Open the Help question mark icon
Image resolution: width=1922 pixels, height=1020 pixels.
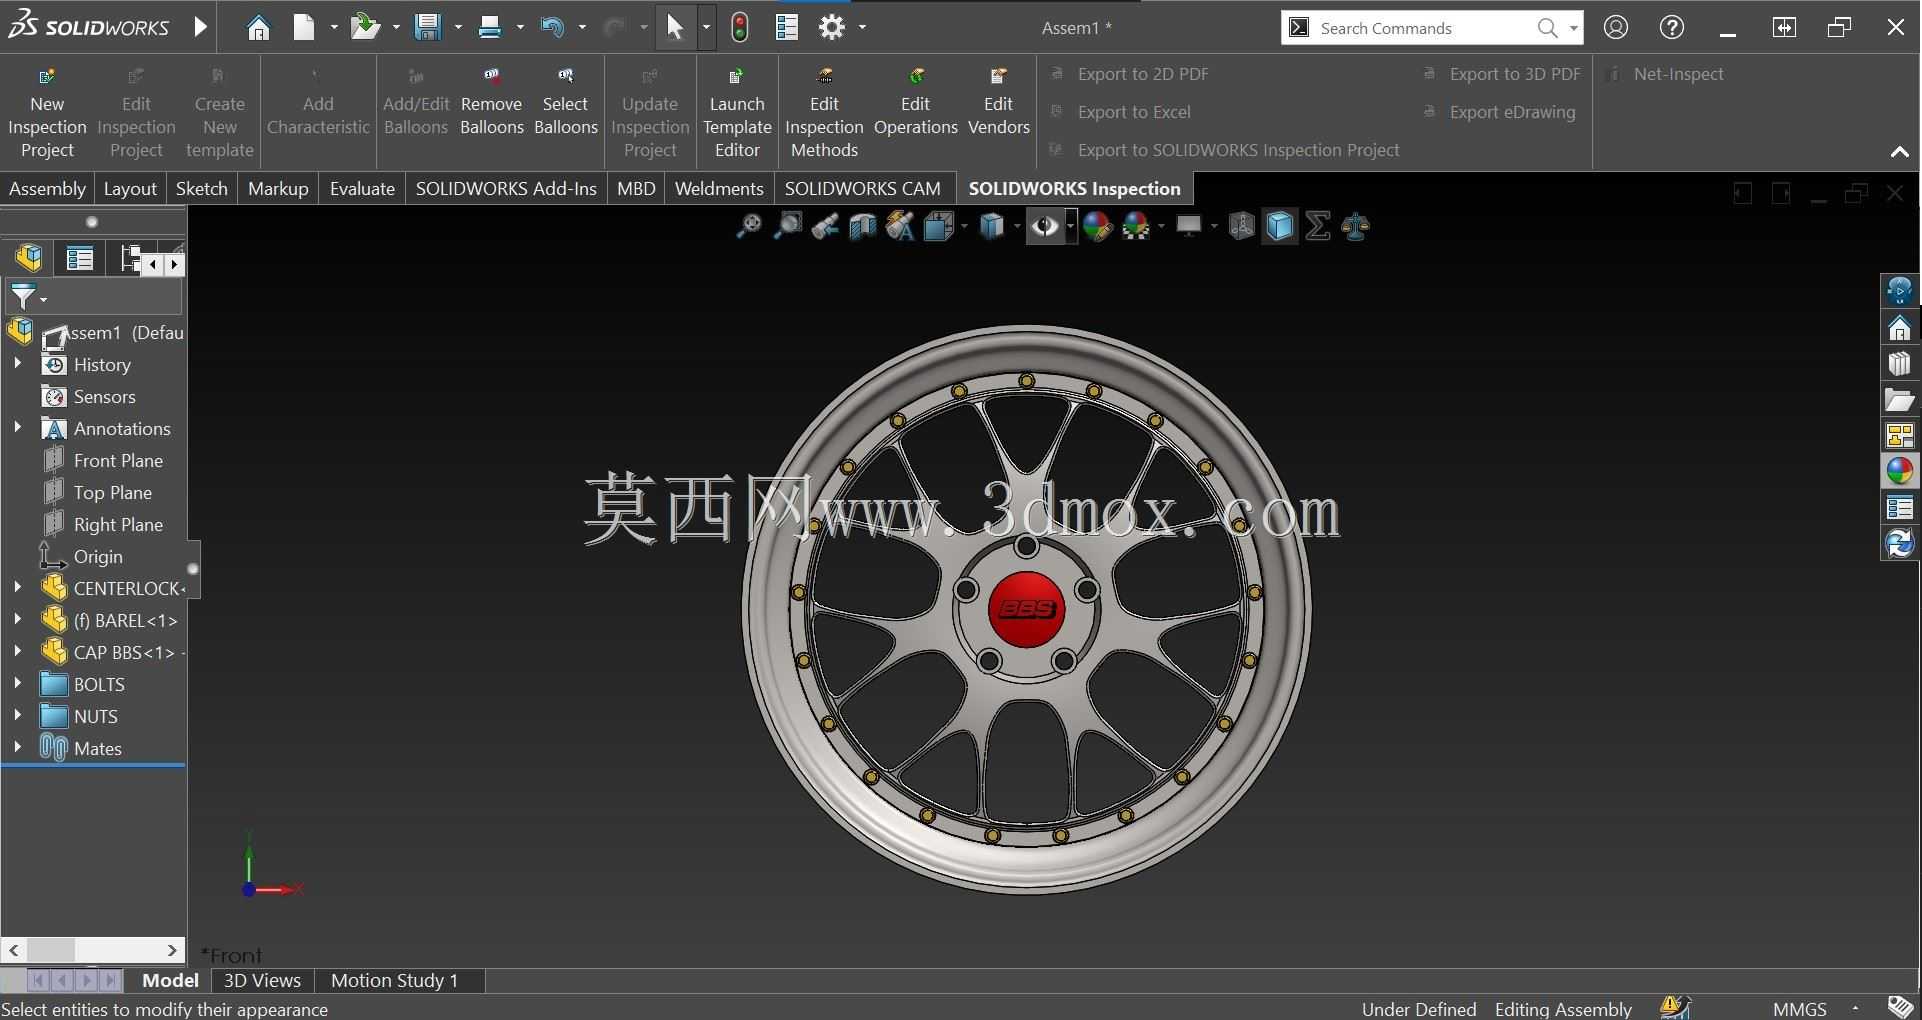1672,28
